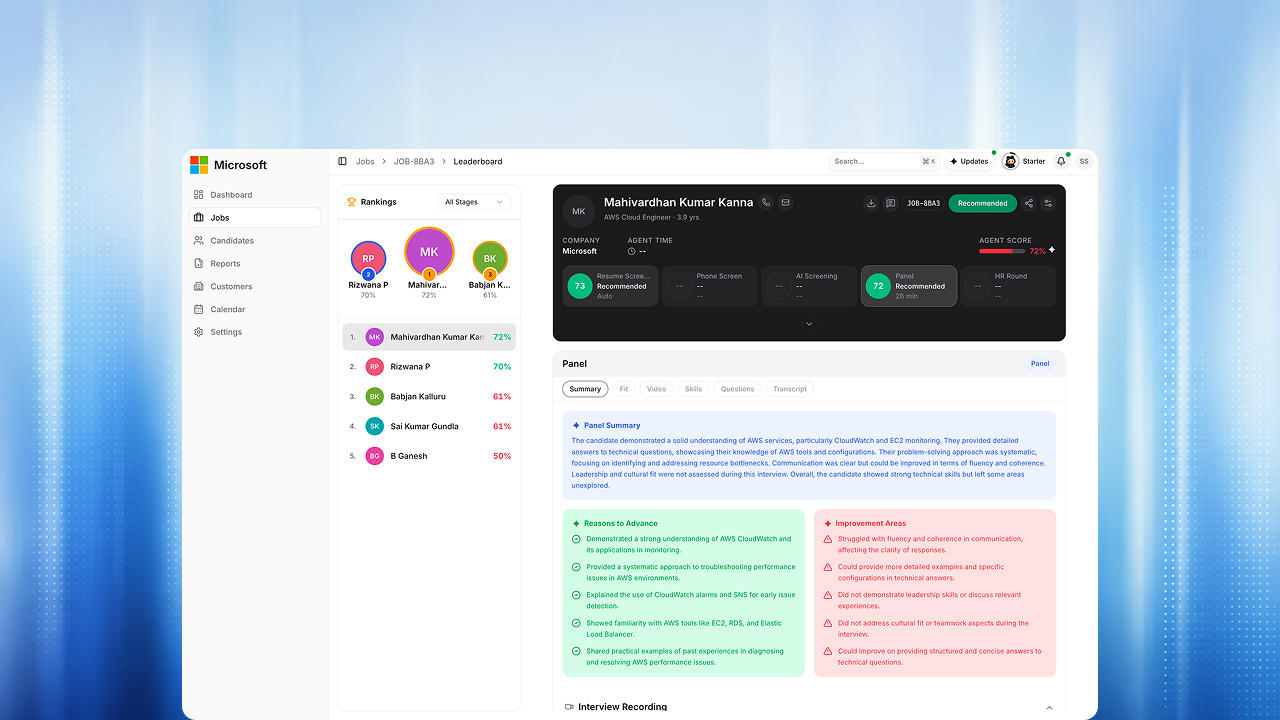This screenshot has width=1280, height=720.
Task: Click the JOB-8BA3 breadcrumb link
Action: 414,161
